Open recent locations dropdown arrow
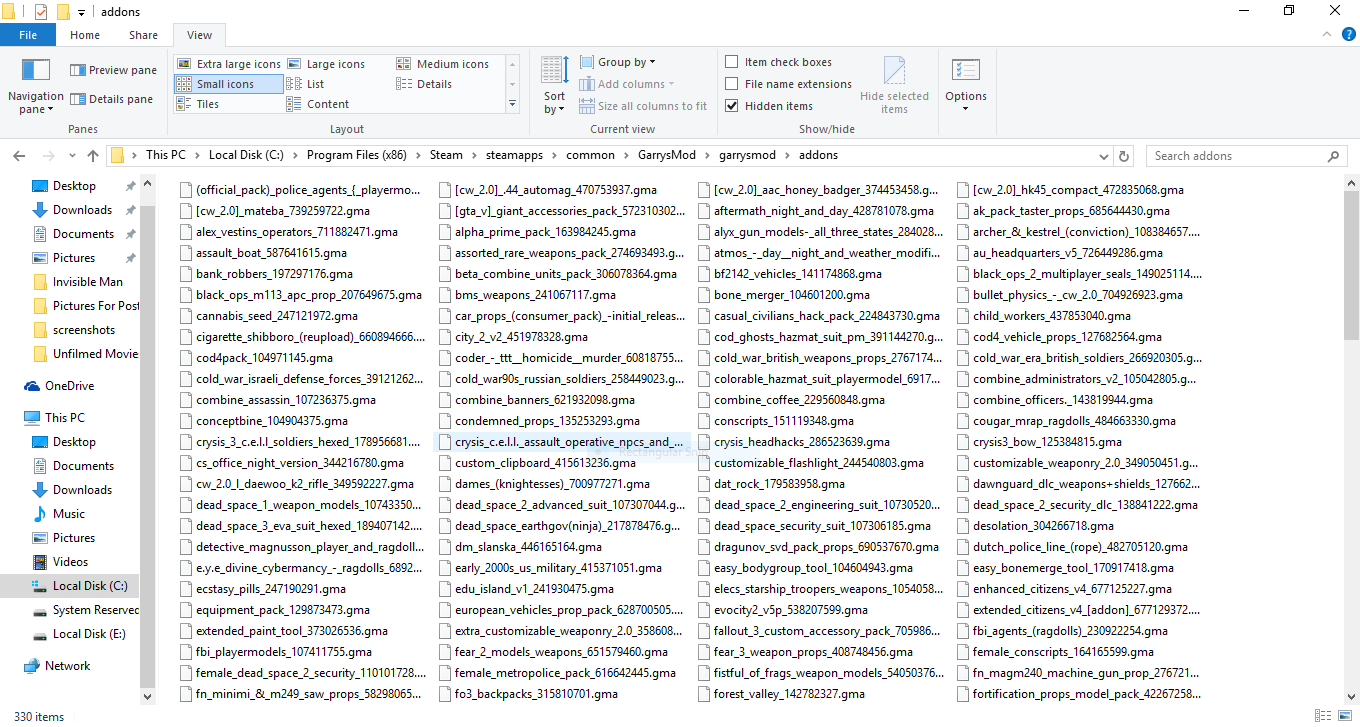This screenshot has height=727, width=1360. [x=70, y=156]
